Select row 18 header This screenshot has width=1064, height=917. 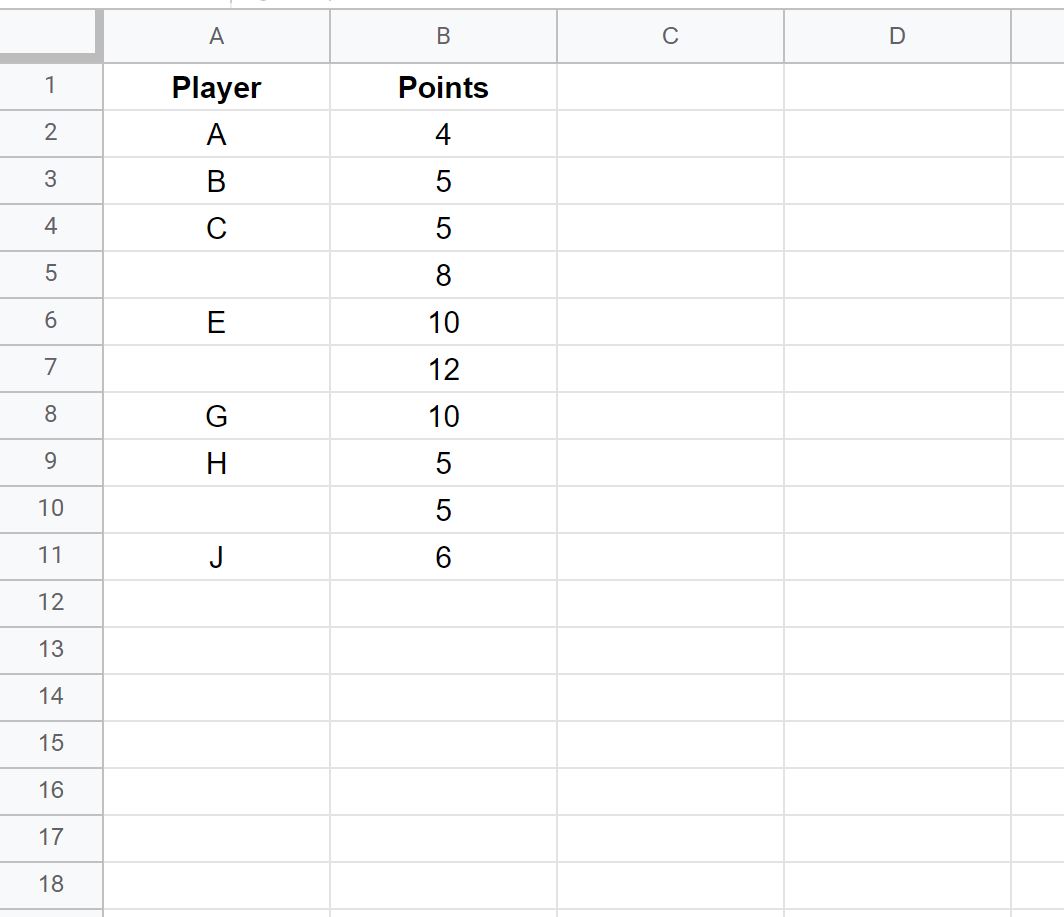50,884
